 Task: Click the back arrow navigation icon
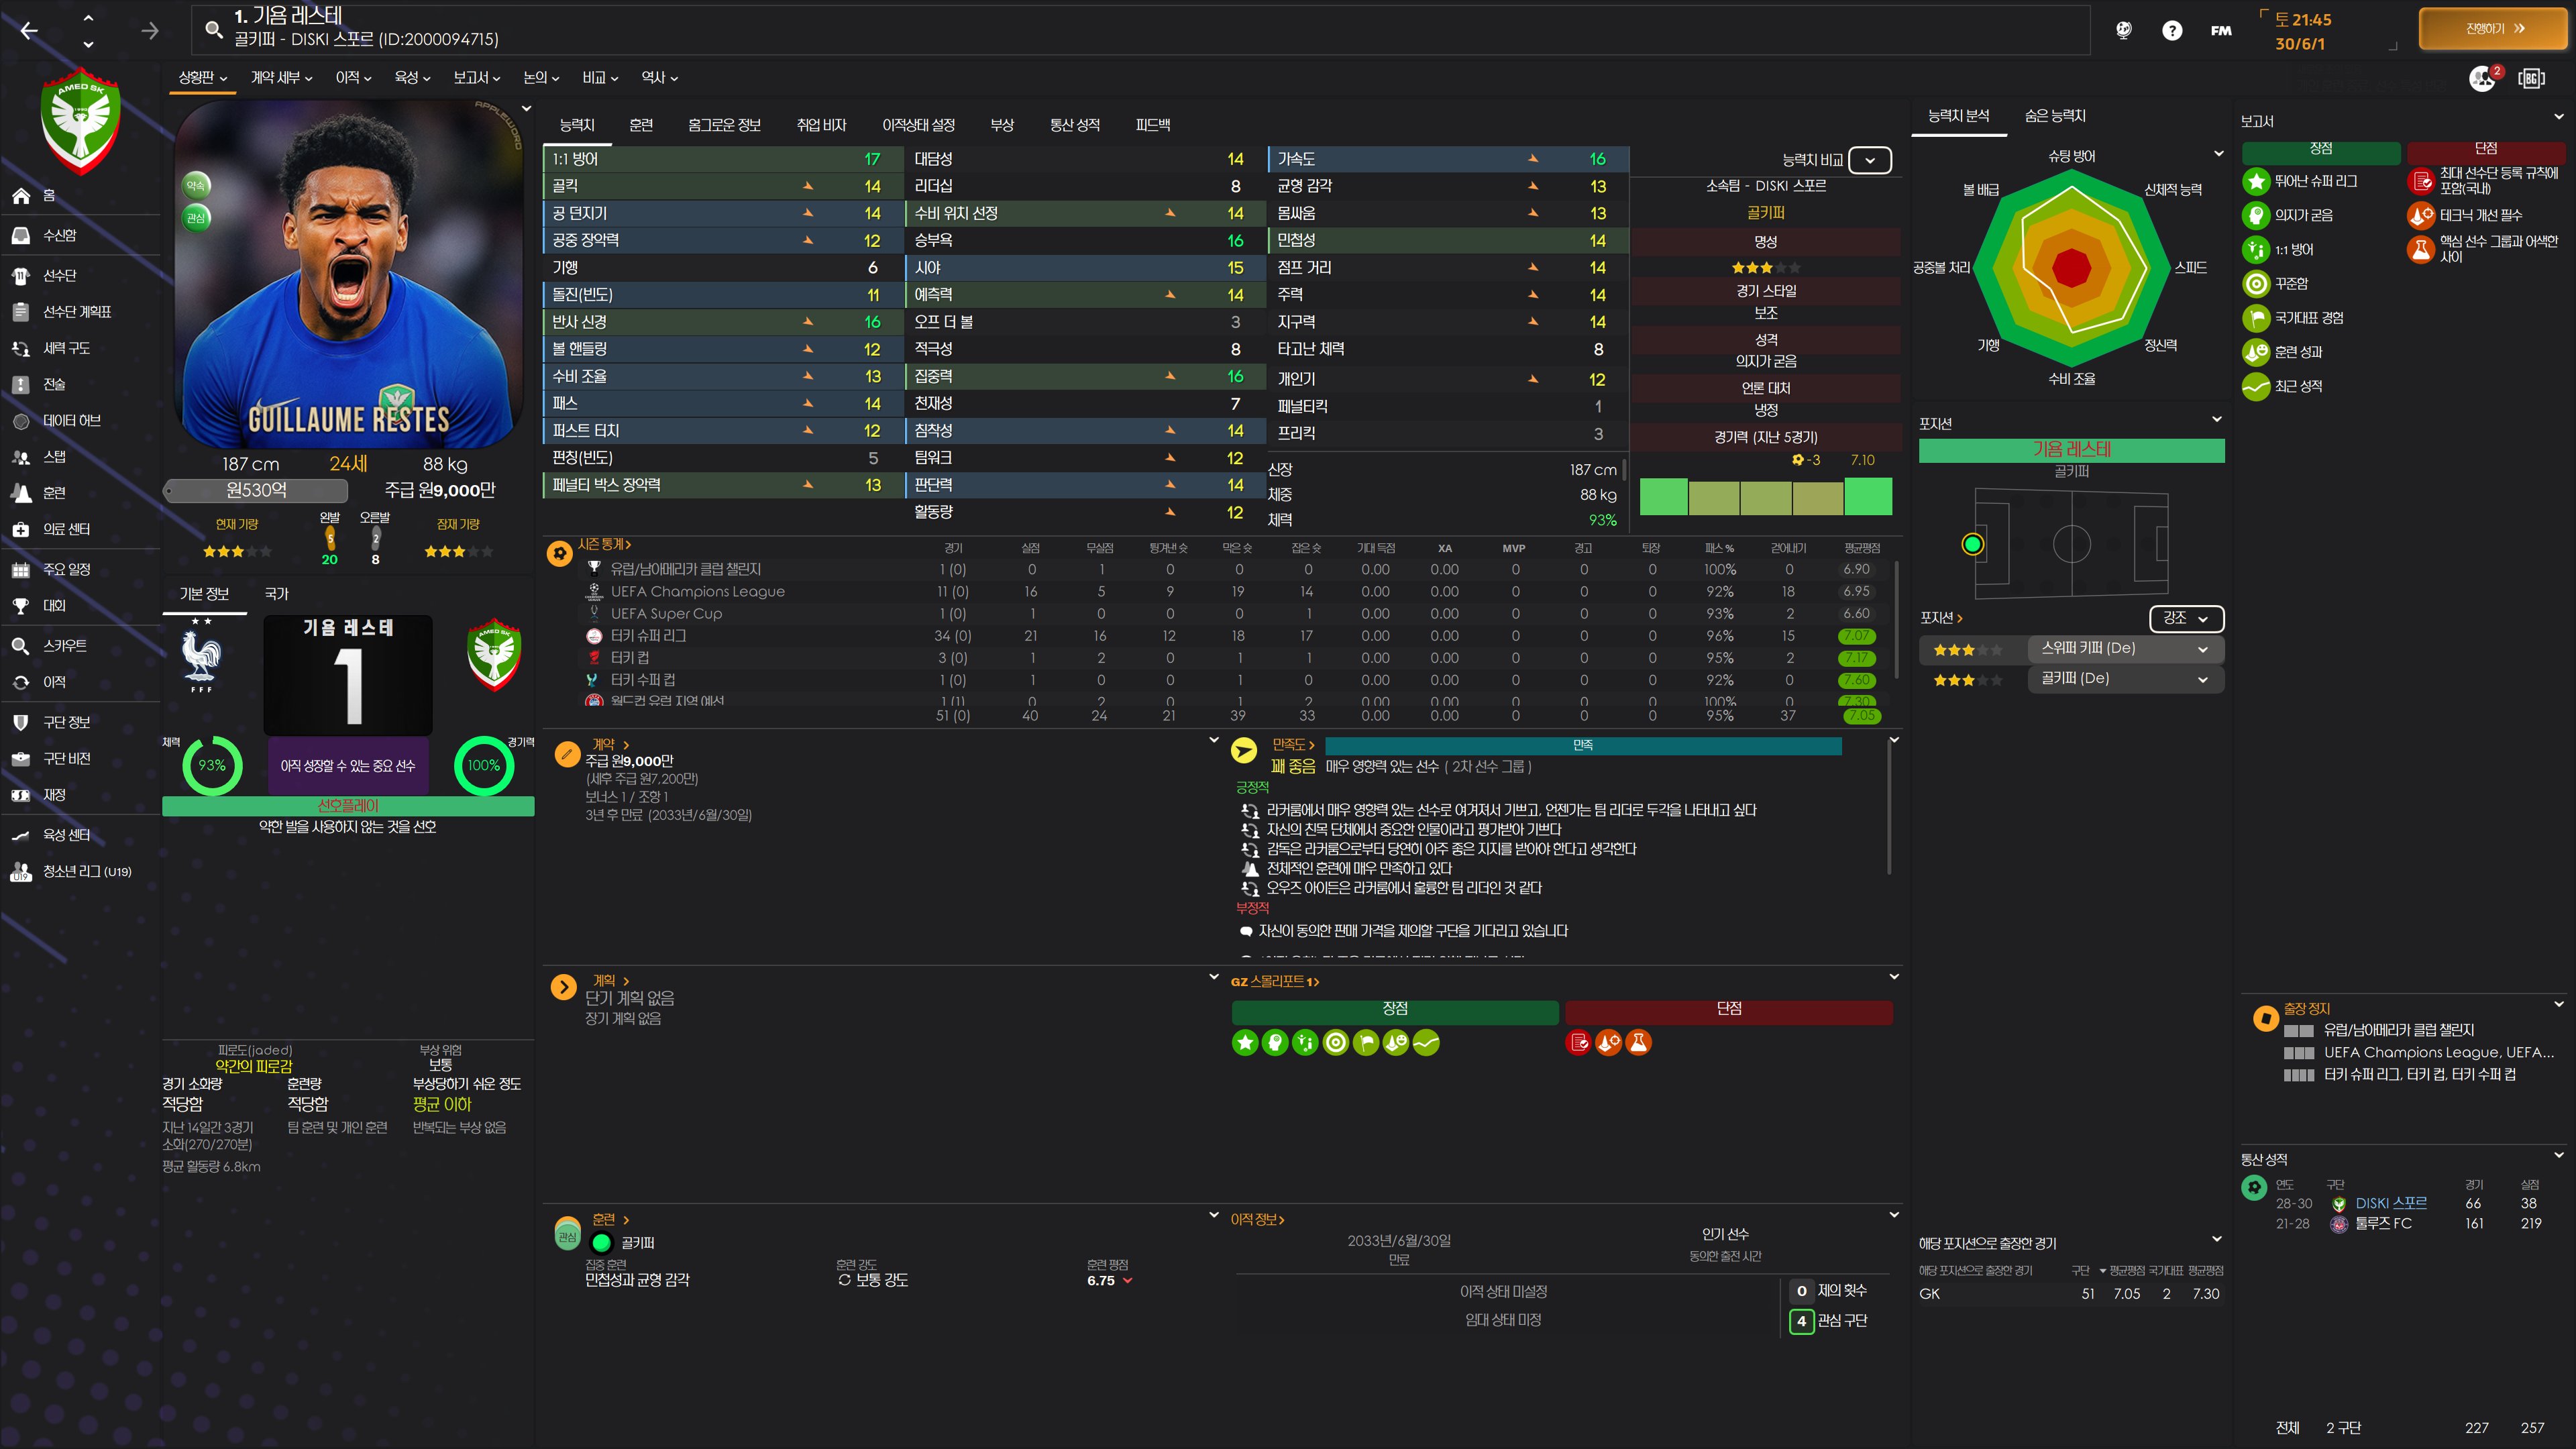pyautogui.click(x=29, y=31)
